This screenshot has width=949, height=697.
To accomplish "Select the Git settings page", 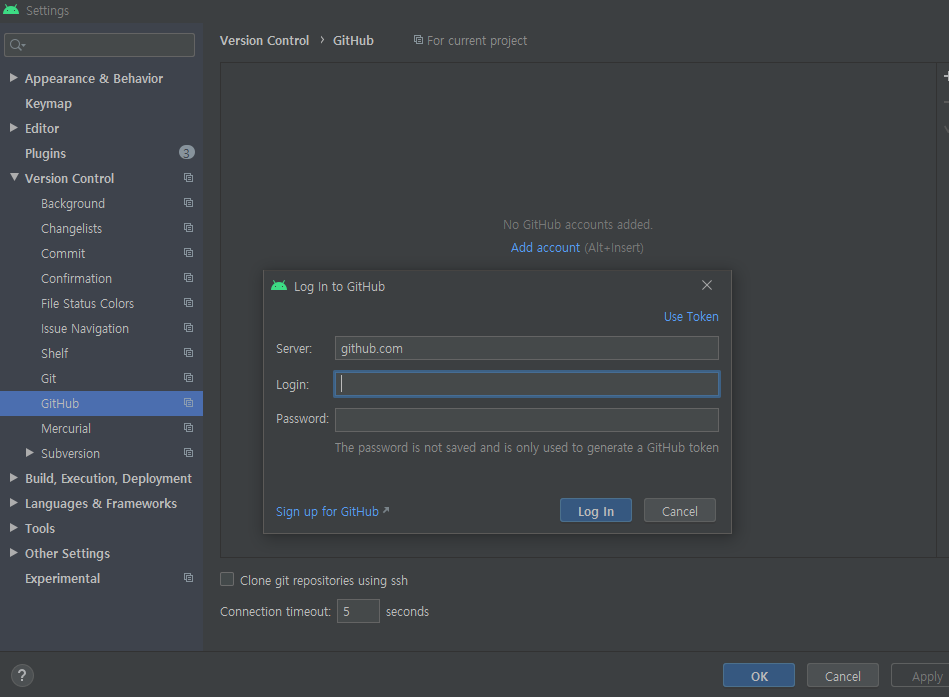I will click(48, 378).
